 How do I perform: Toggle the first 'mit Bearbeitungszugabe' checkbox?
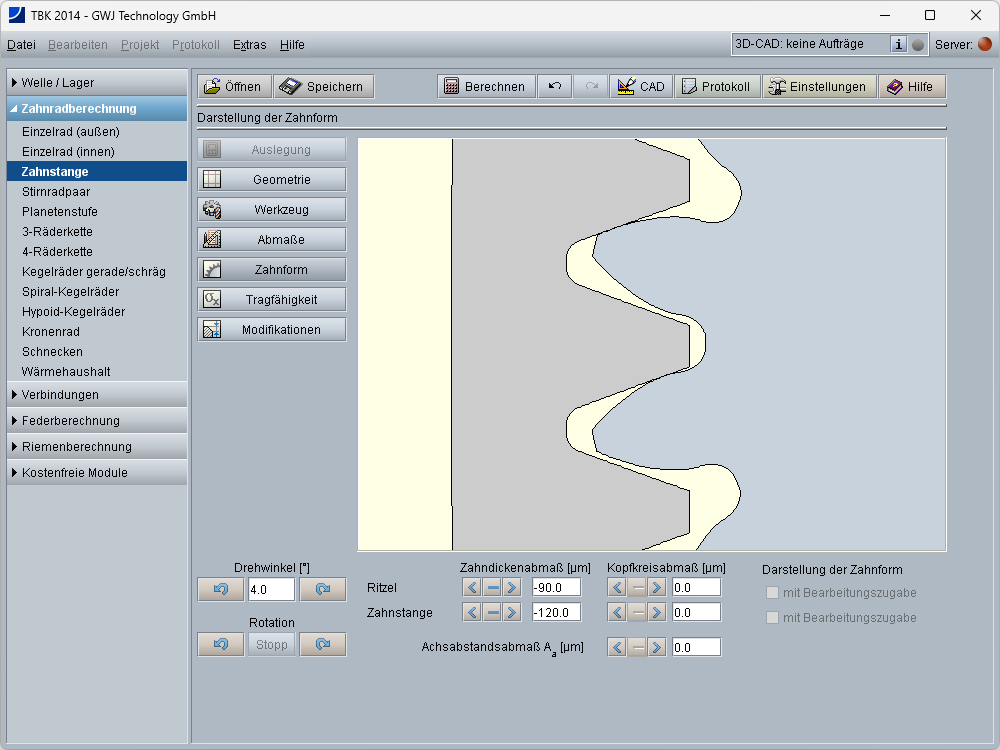click(x=772, y=593)
